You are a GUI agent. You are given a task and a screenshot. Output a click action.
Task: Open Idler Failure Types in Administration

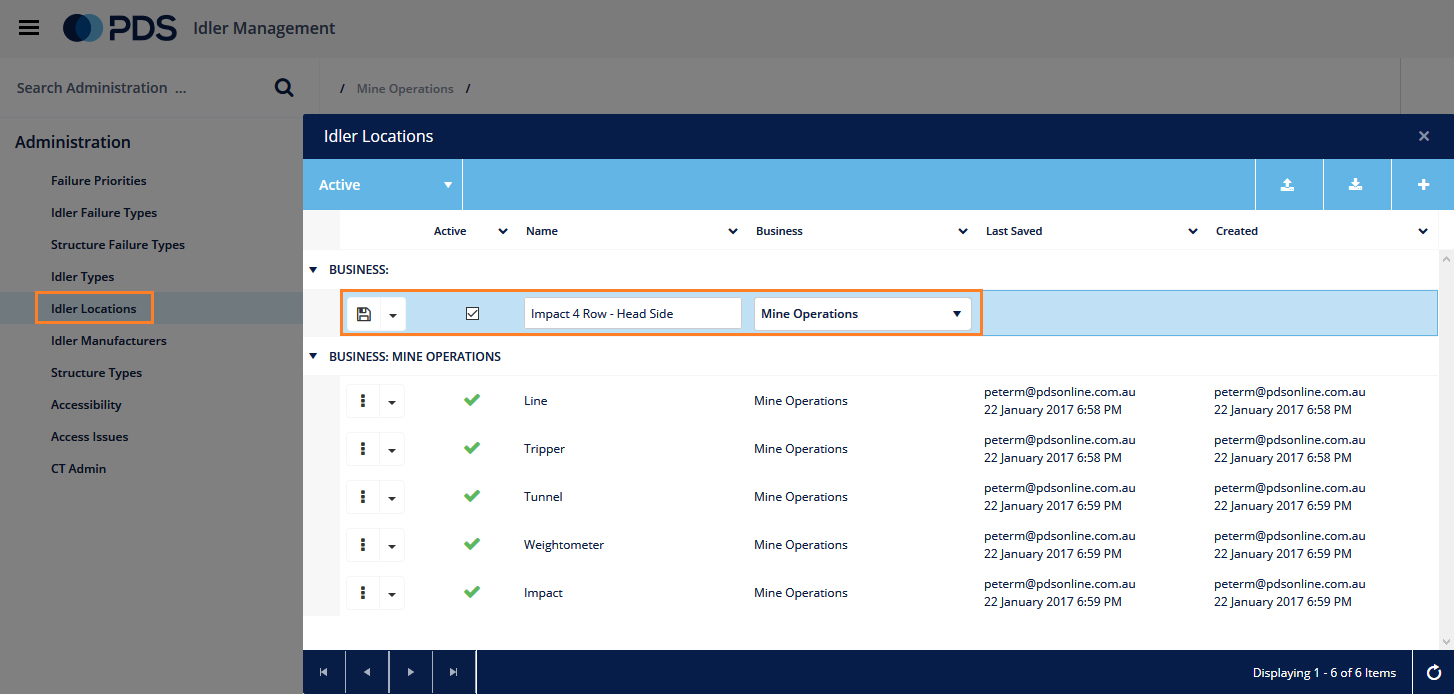click(x=104, y=213)
